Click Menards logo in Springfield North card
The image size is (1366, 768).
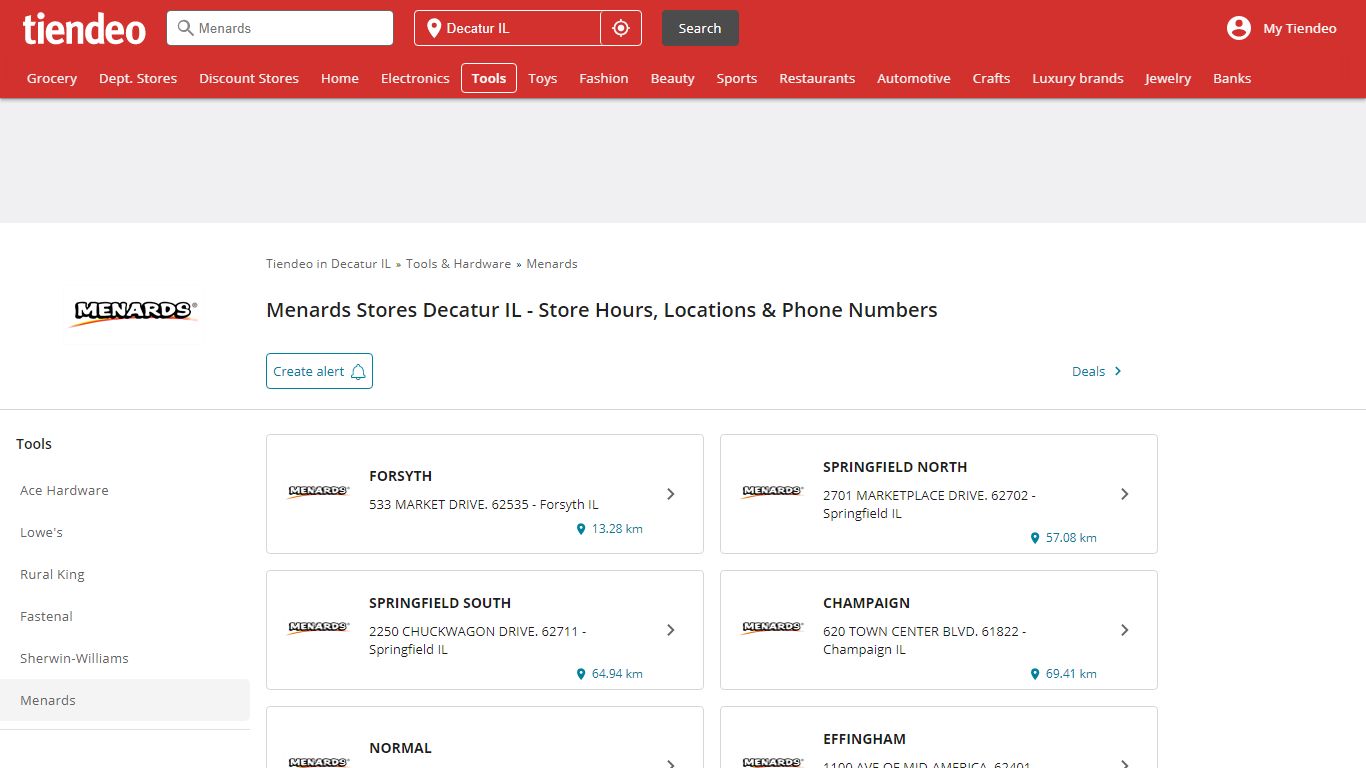(772, 491)
